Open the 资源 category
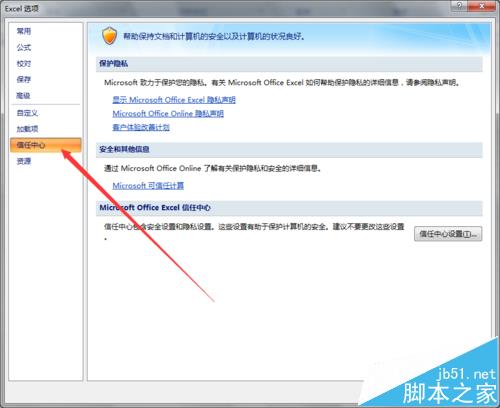This screenshot has width=500, height=408. point(24,161)
